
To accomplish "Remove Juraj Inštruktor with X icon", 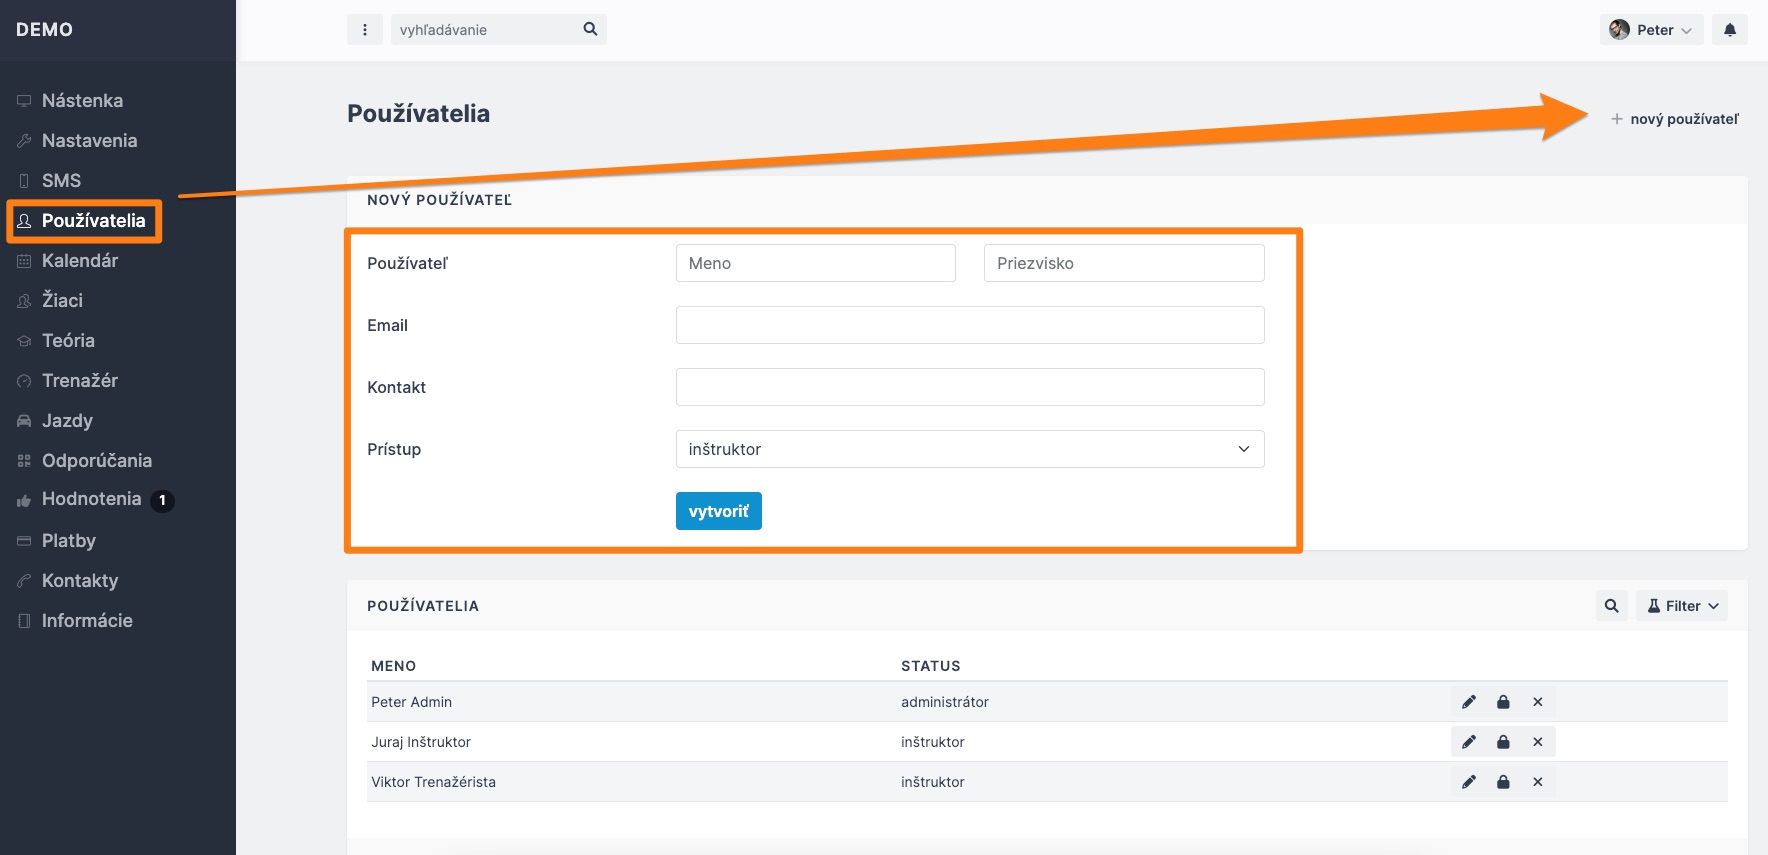I will [1538, 742].
